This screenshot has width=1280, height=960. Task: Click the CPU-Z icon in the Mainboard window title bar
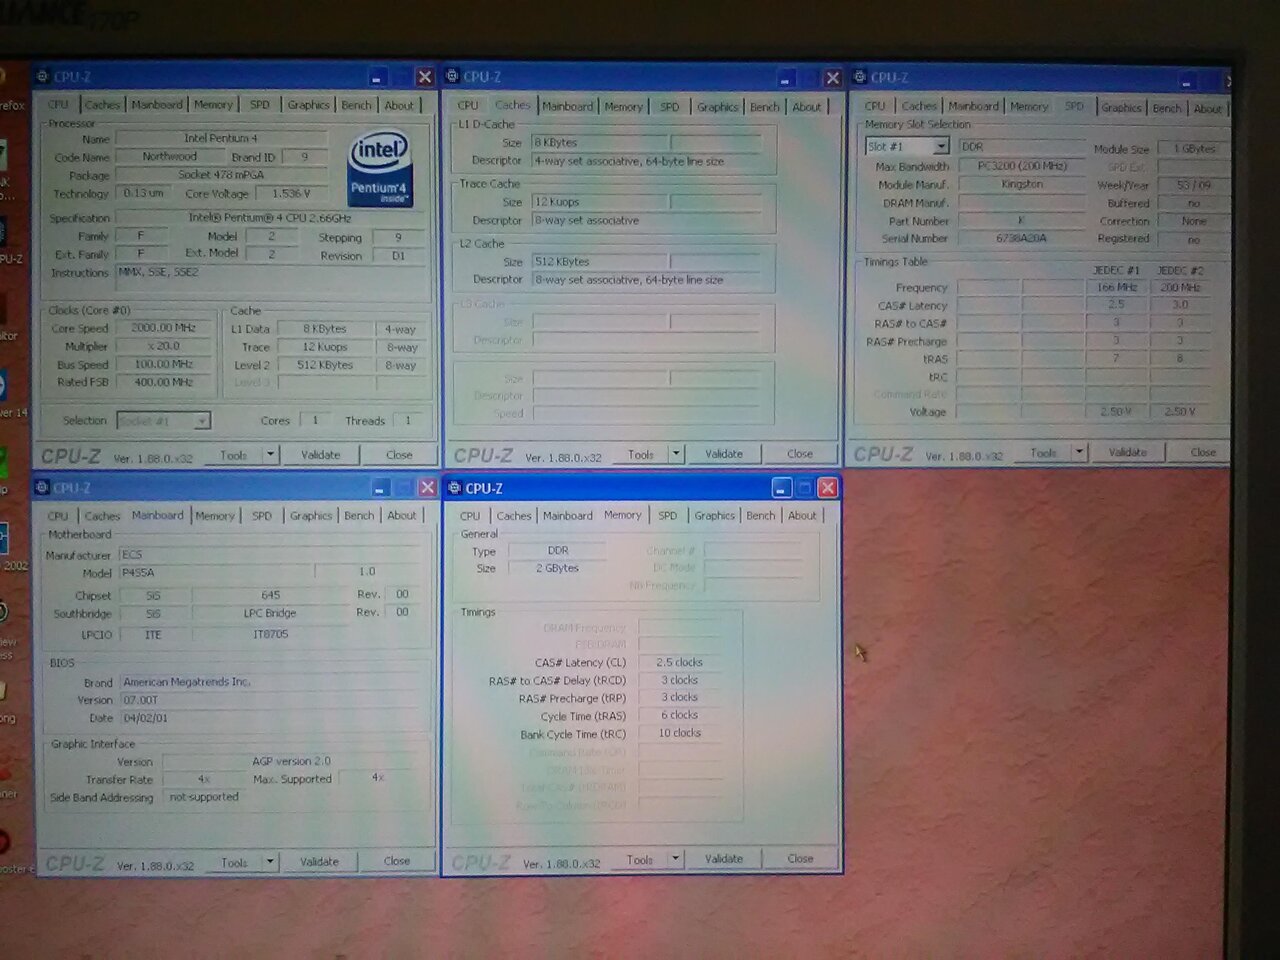click(42, 487)
